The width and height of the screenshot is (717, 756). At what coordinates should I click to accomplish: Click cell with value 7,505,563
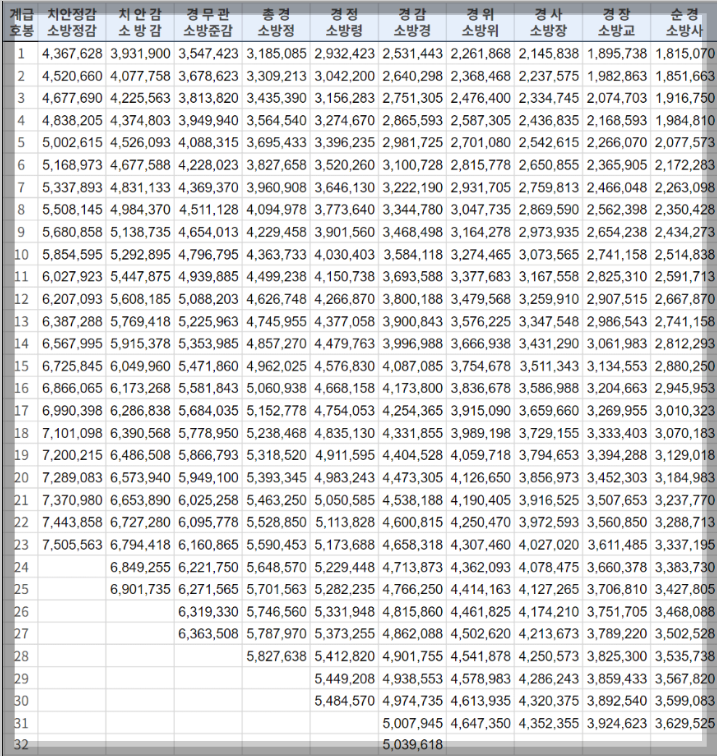72,545
